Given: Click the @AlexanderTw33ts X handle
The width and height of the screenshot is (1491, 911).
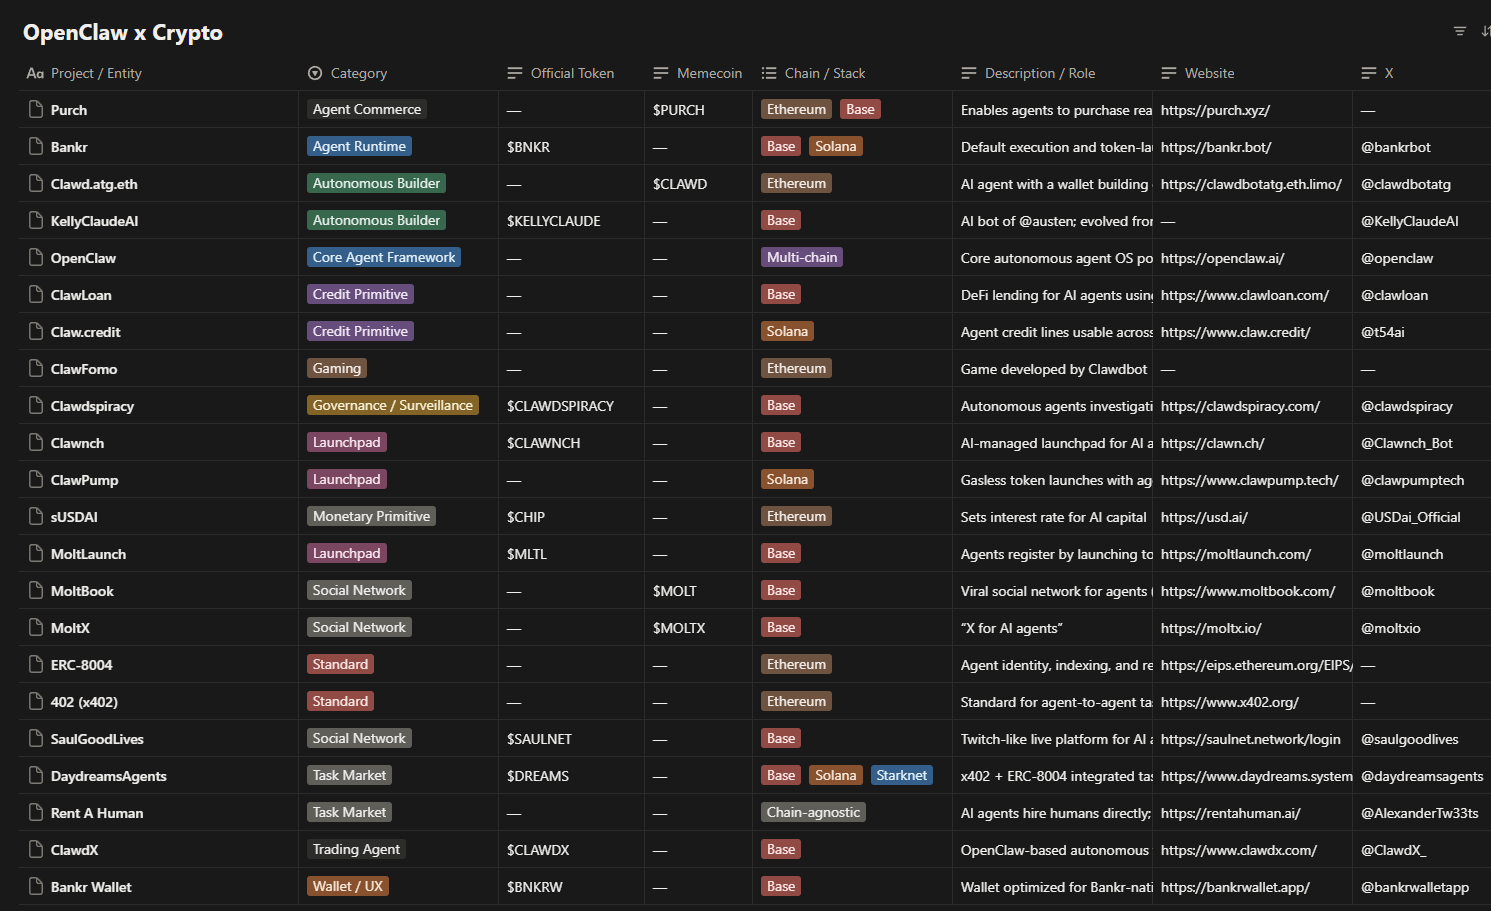Looking at the screenshot, I should tap(1420, 813).
